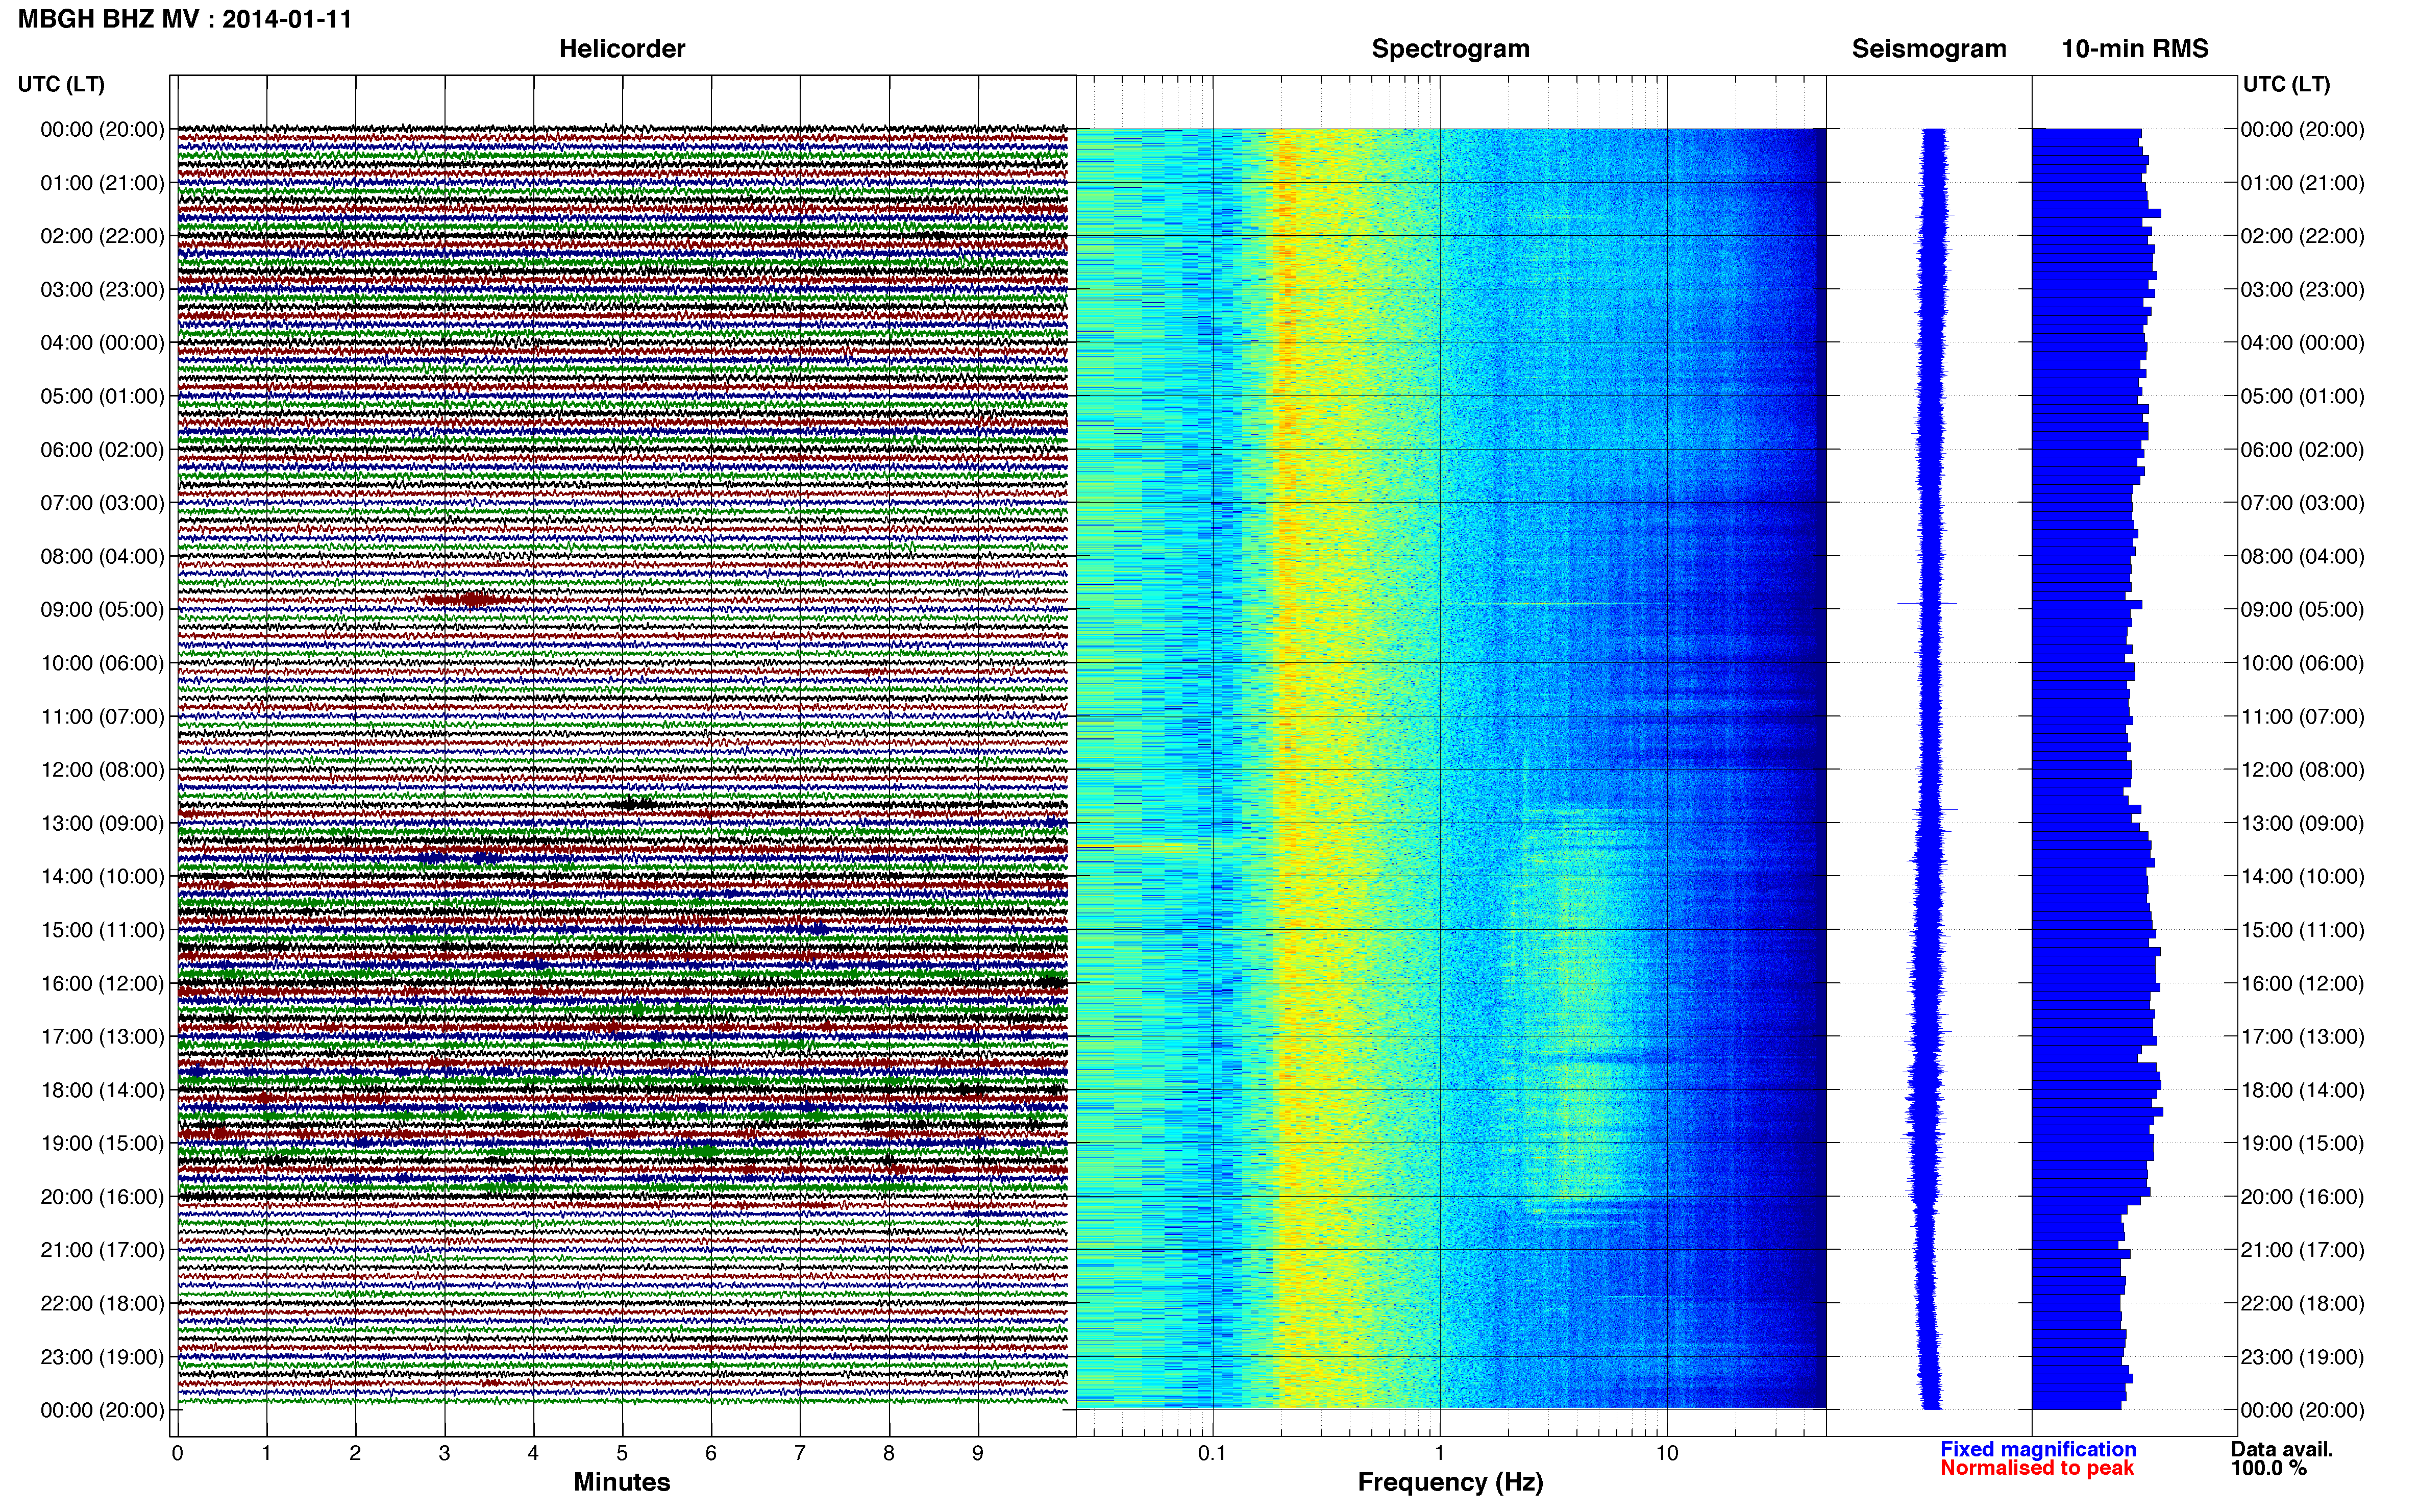Click the 10 Hz frequency axis tick label
The width and height of the screenshot is (2419, 1512).
(x=1667, y=1453)
